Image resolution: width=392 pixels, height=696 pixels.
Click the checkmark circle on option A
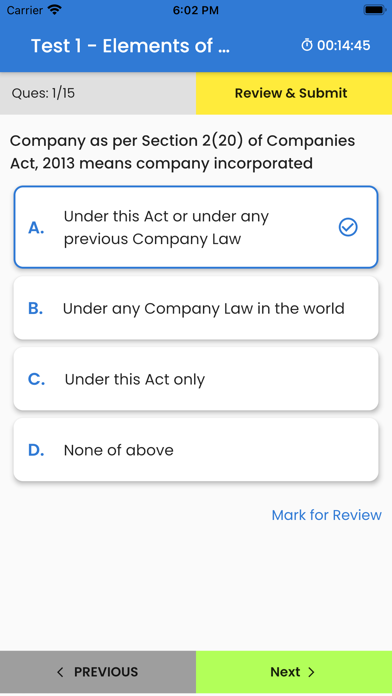tap(348, 227)
